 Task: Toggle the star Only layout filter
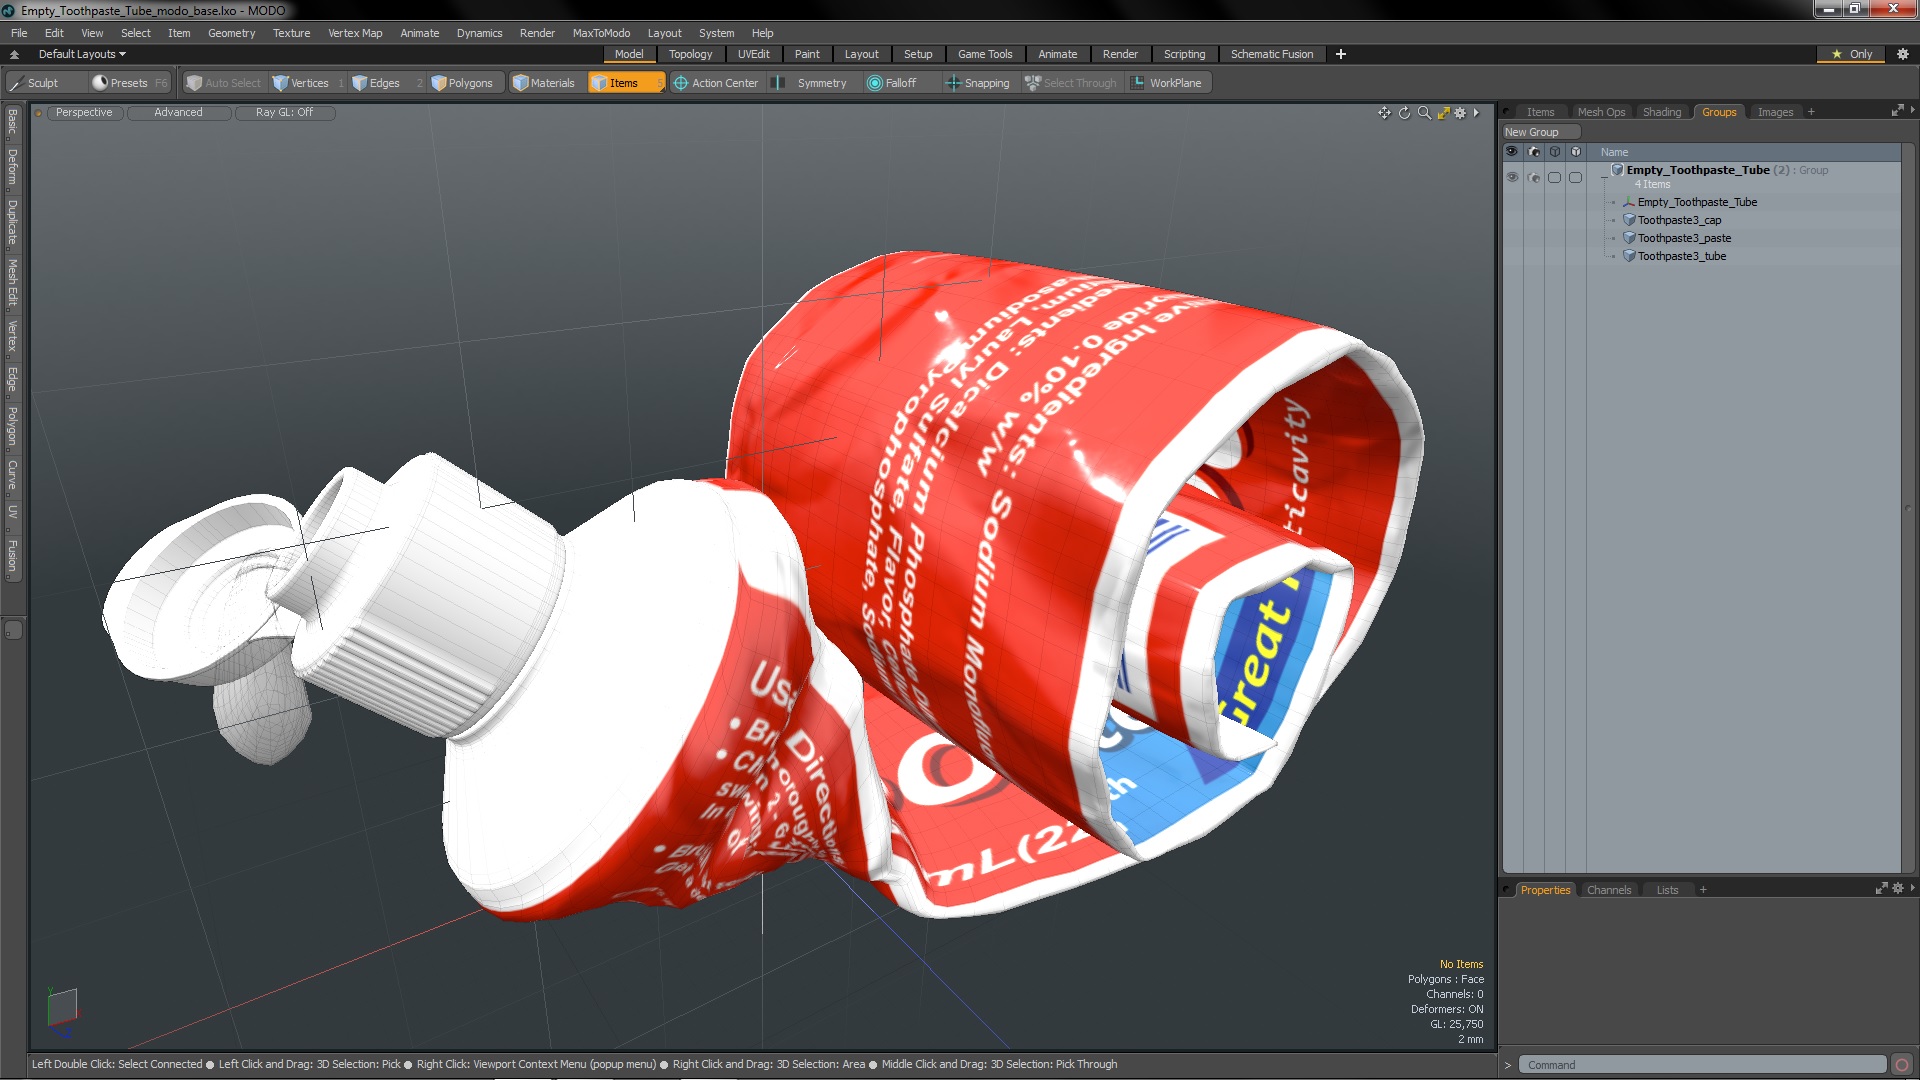(1851, 54)
